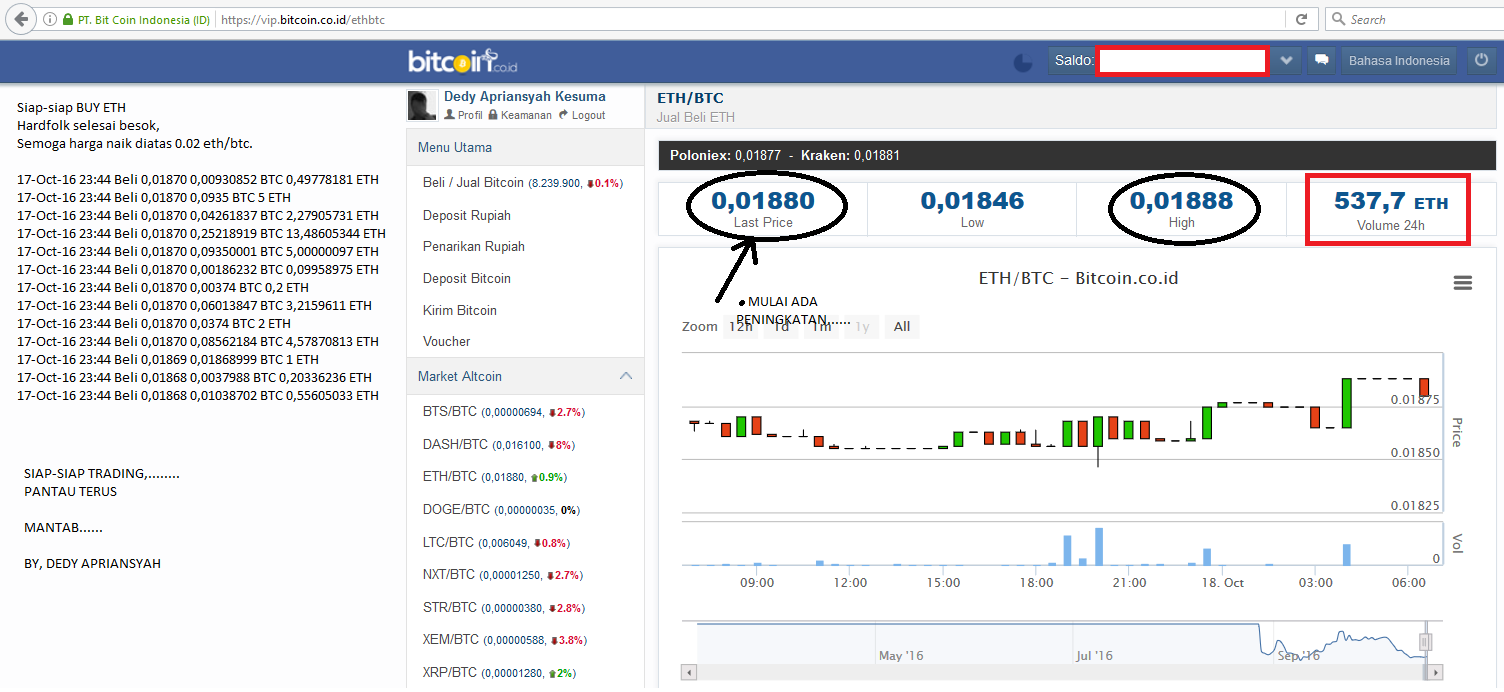Open the Profil link
The height and width of the screenshot is (692, 1504).
[x=464, y=115]
